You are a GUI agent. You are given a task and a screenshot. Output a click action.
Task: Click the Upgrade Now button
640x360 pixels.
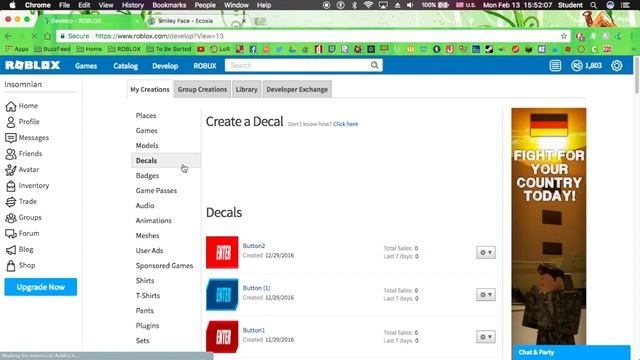(x=40, y=287)
